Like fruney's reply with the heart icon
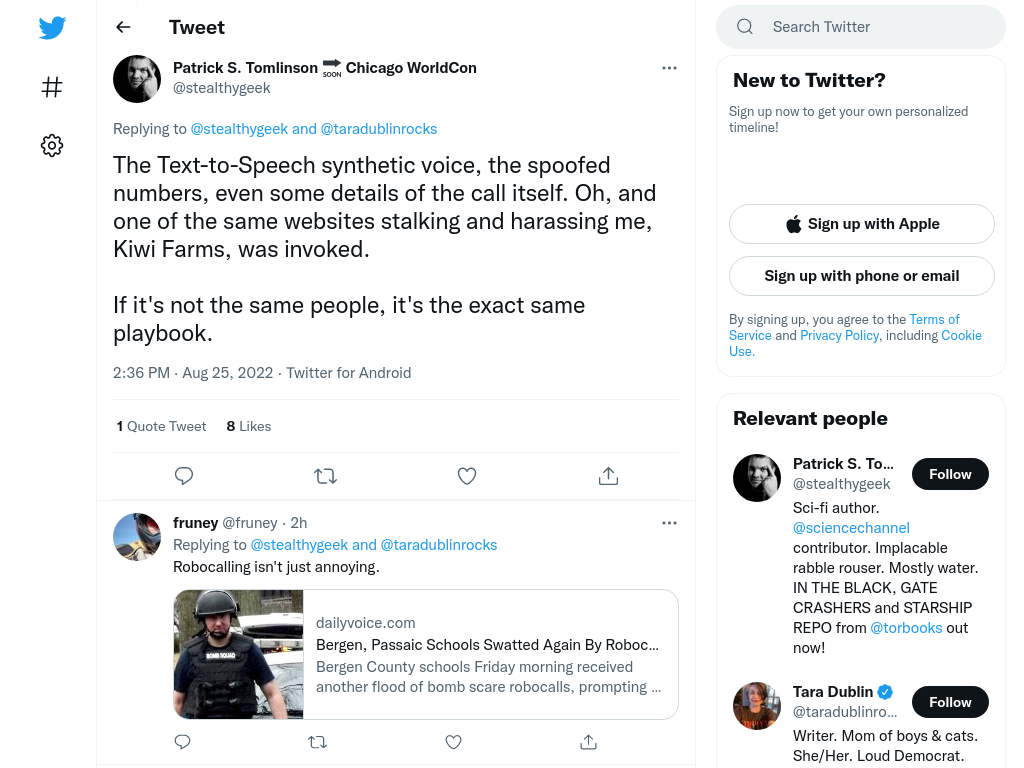The width and height of the screenshot is (1024, 768). [x=453, y=742]
